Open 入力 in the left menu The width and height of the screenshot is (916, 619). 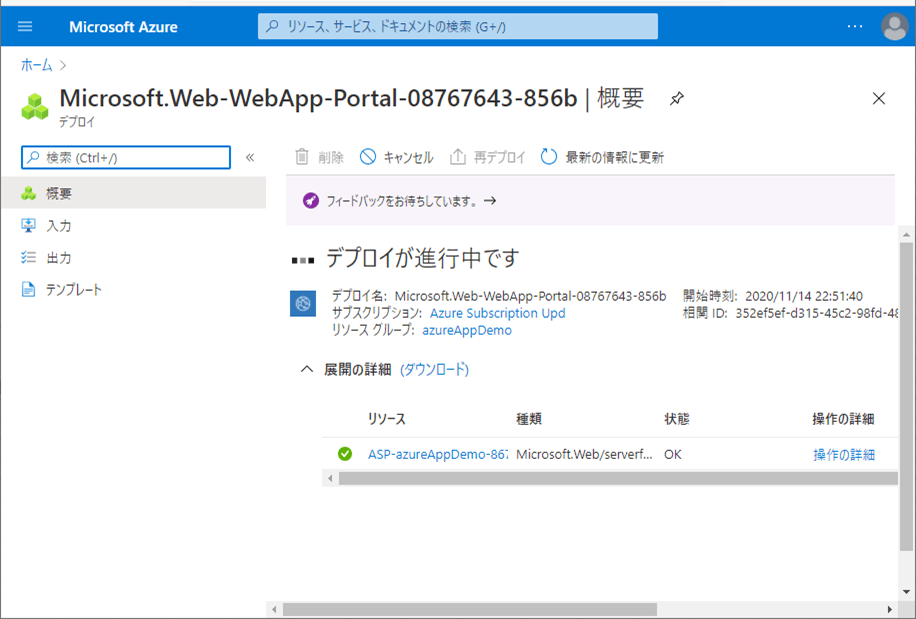(x=59, y=226)
